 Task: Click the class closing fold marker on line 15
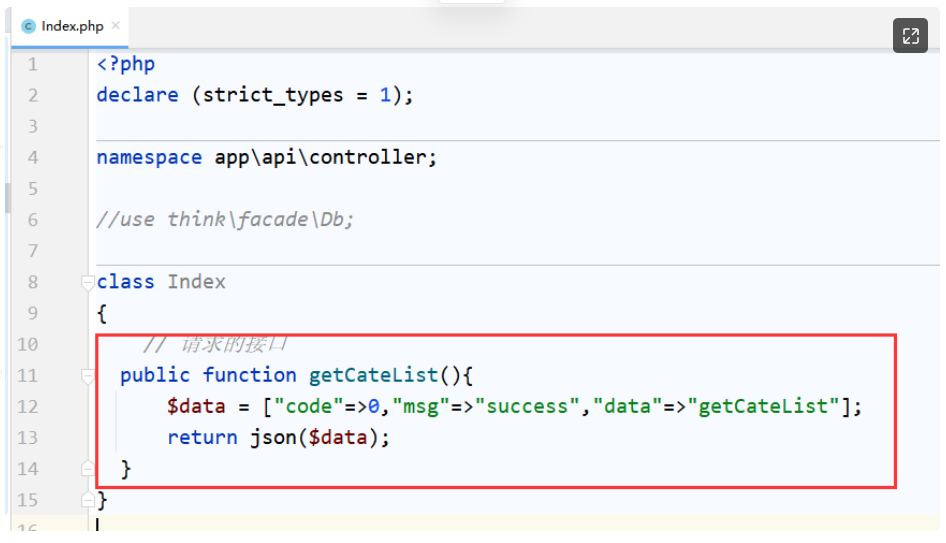[88, 499]
